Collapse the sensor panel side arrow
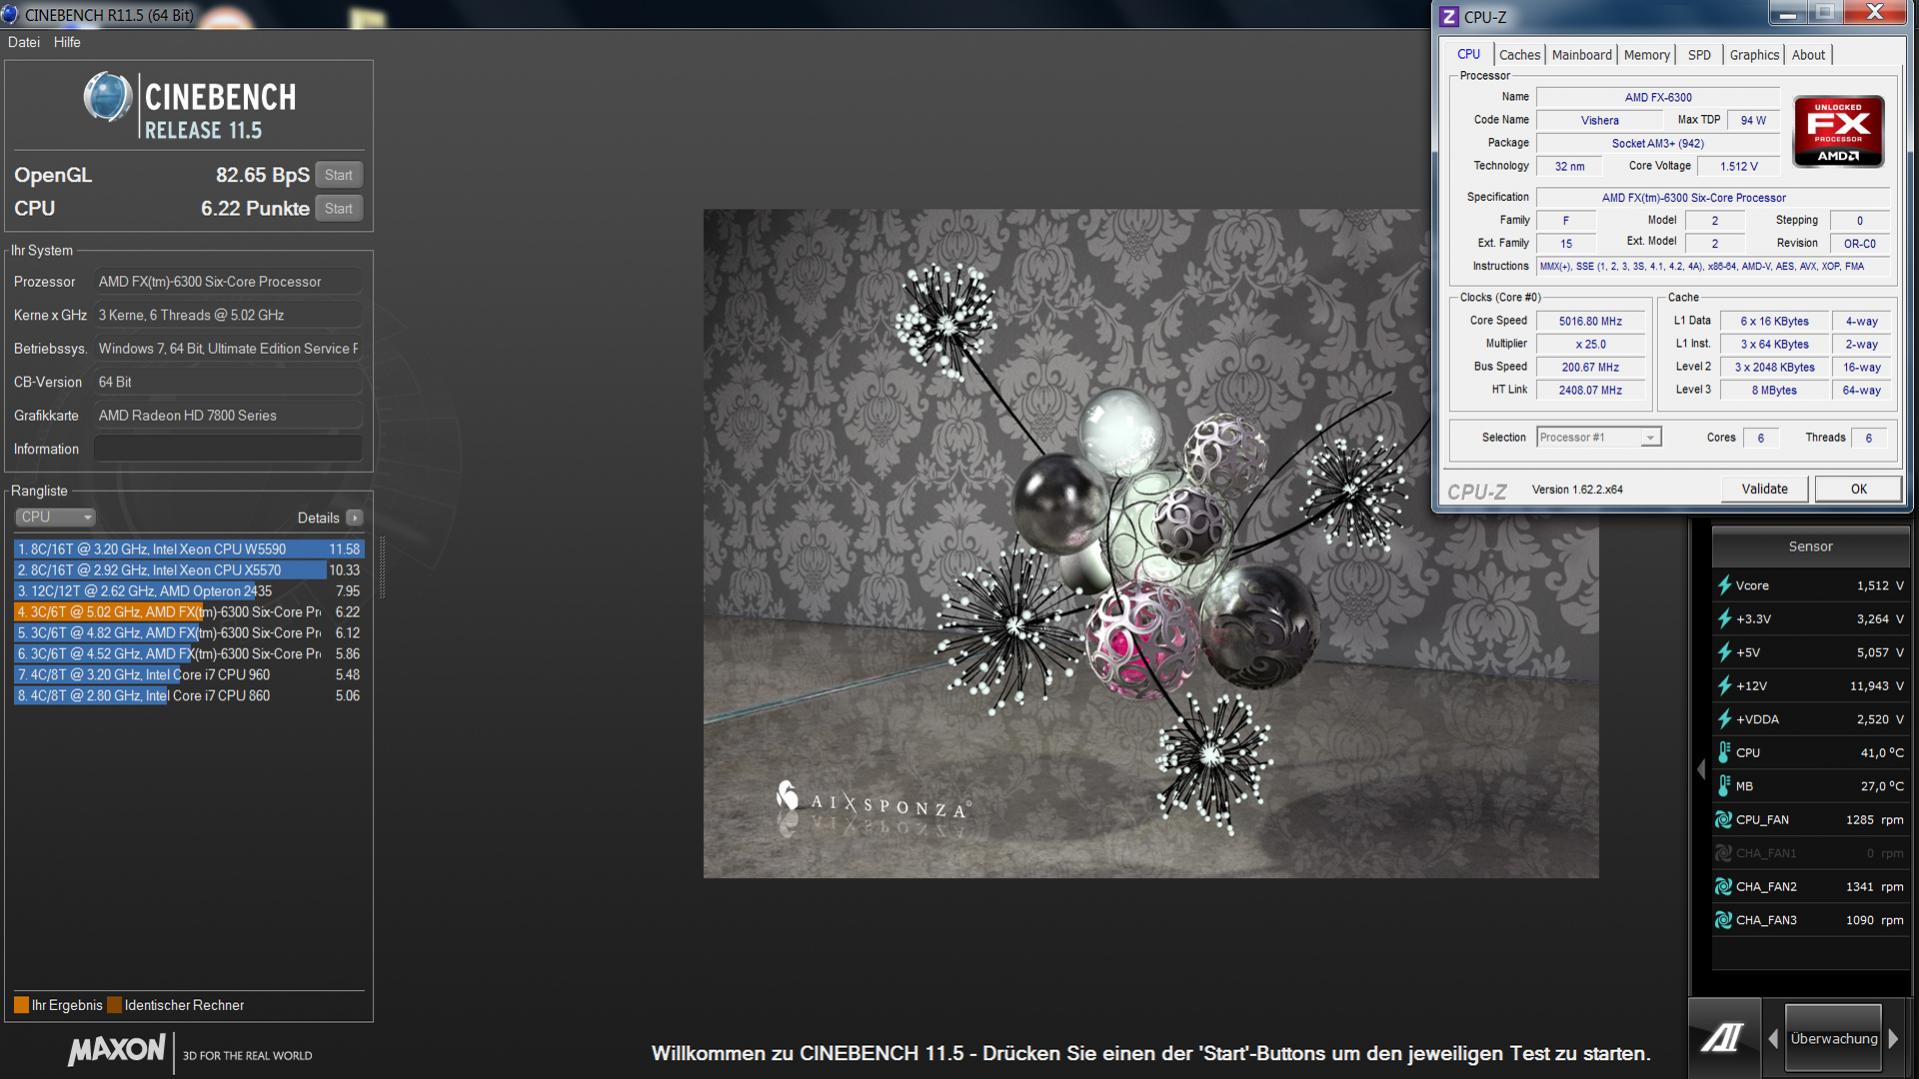Screen dimensions: 1919x1079 point(1701,769)
